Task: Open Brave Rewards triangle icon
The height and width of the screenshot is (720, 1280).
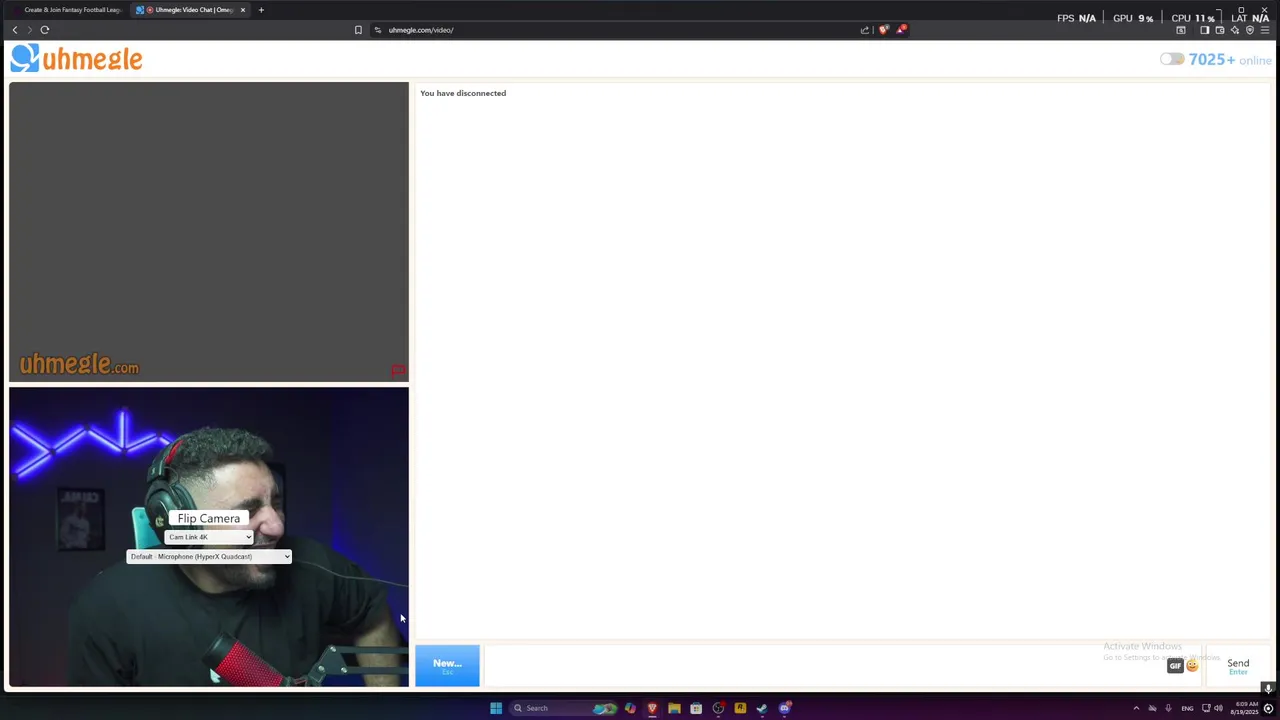Action: point(901,30)
